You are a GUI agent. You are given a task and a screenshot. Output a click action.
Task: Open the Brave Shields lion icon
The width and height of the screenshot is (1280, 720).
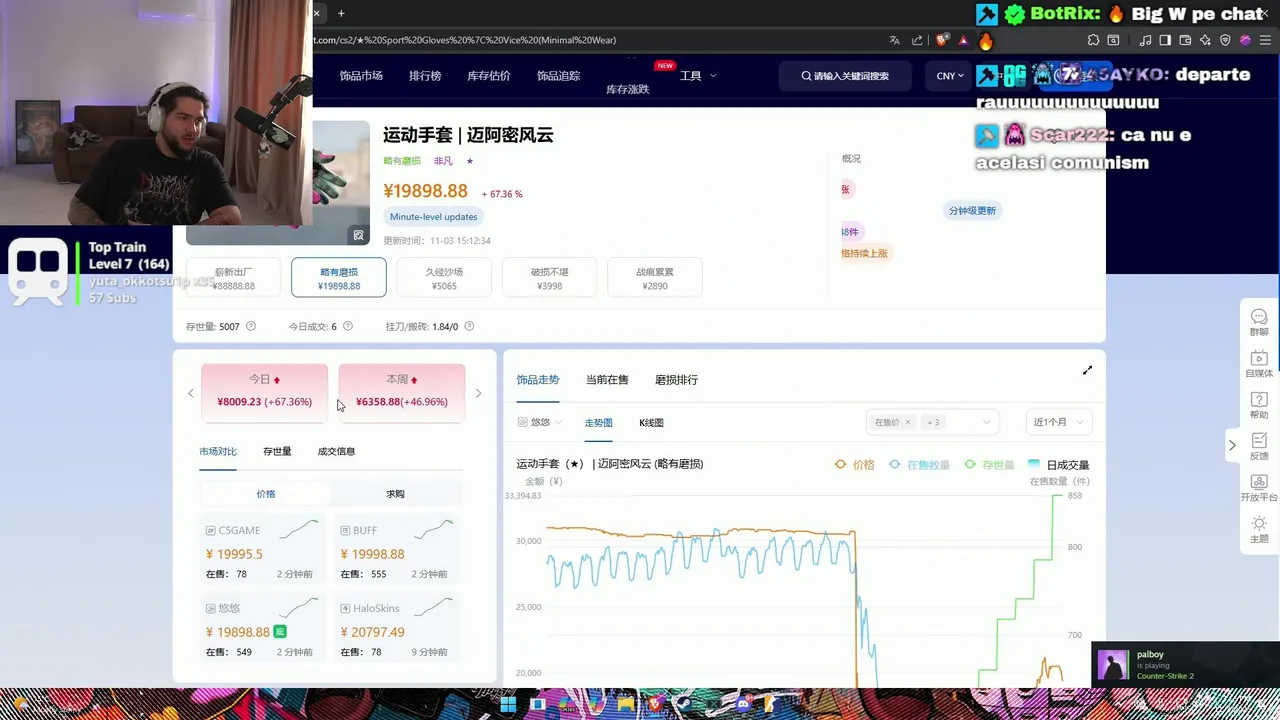click(942, 40)
